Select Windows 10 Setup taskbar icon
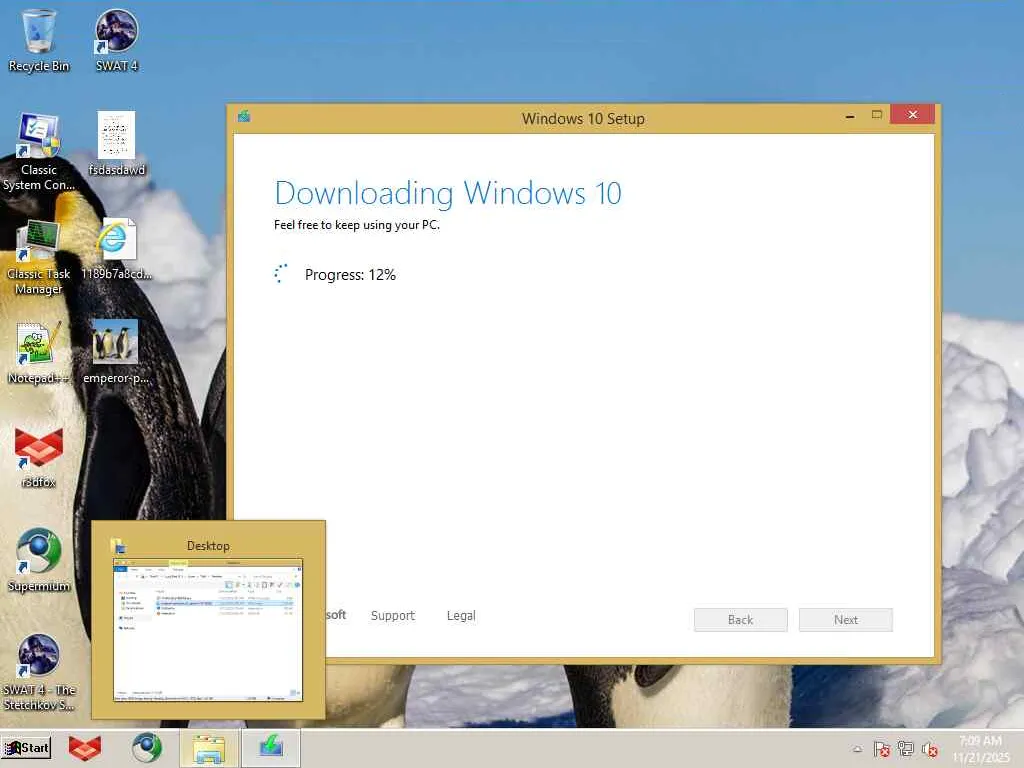The width and height of the screenshot is (1024, 768). (271, 748)
